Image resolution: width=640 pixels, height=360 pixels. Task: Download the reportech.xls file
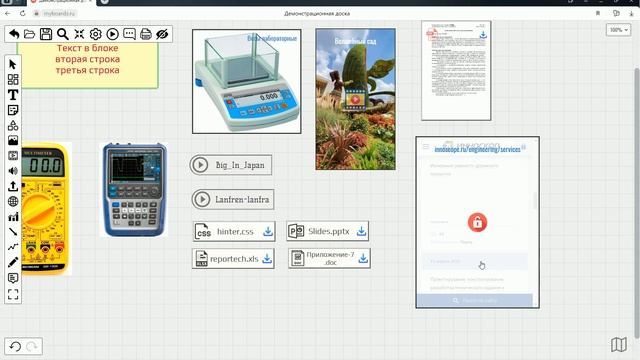(267, 259)
